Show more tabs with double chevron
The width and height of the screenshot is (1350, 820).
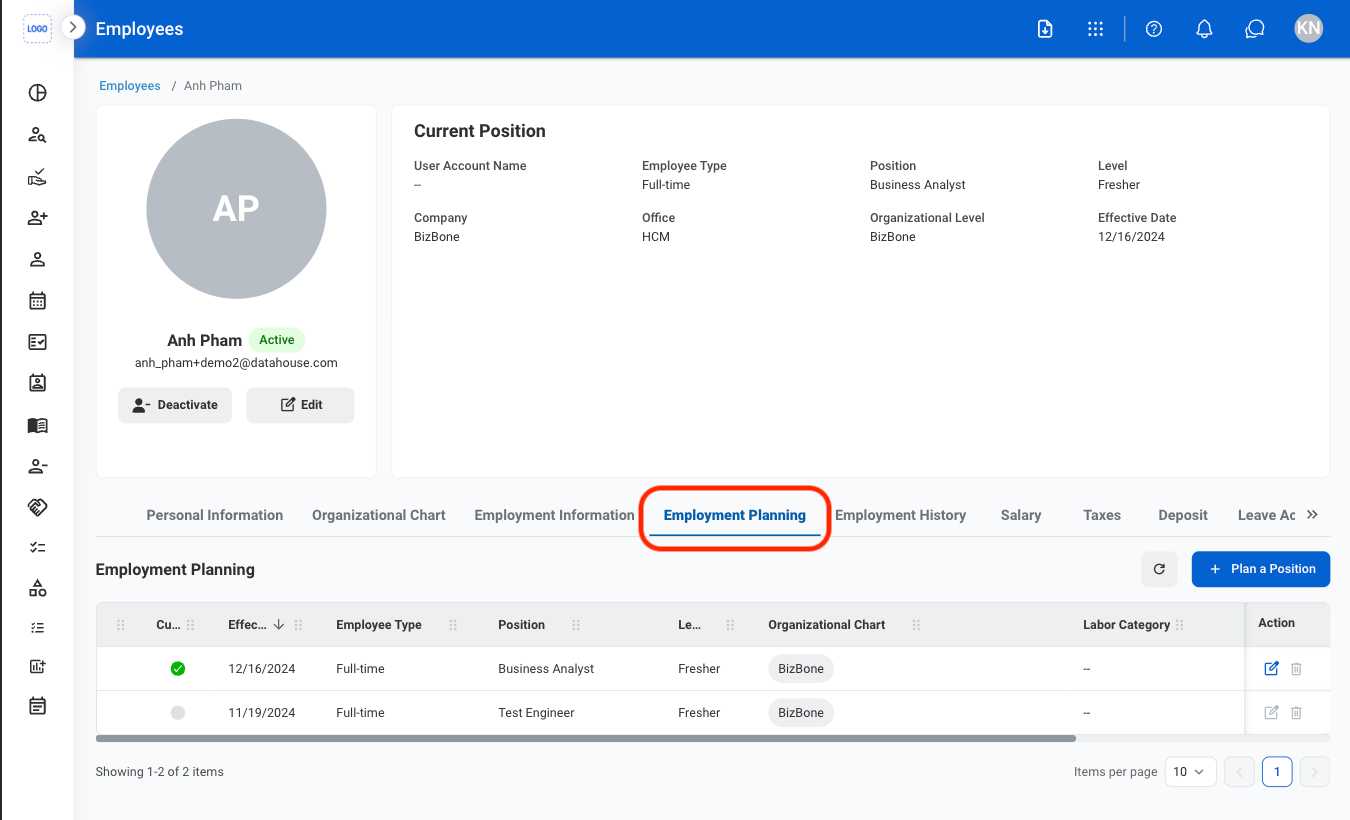[1312, 514]
